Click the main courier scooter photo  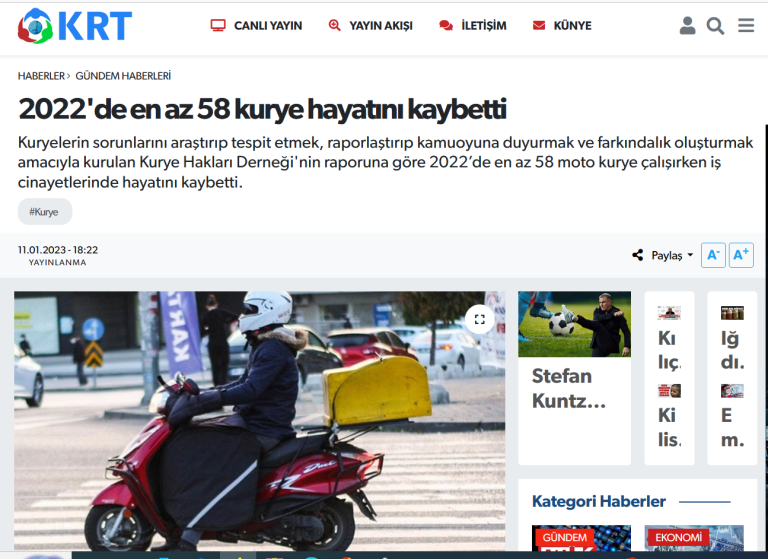(260, 421)
